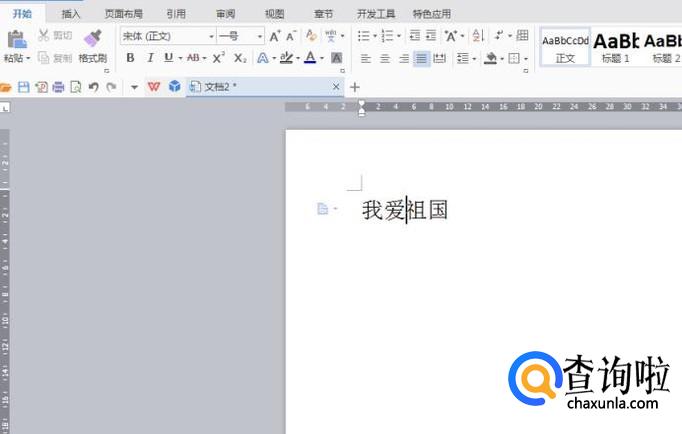
Task: Toggle bold formatting
Action: [130, 58]
